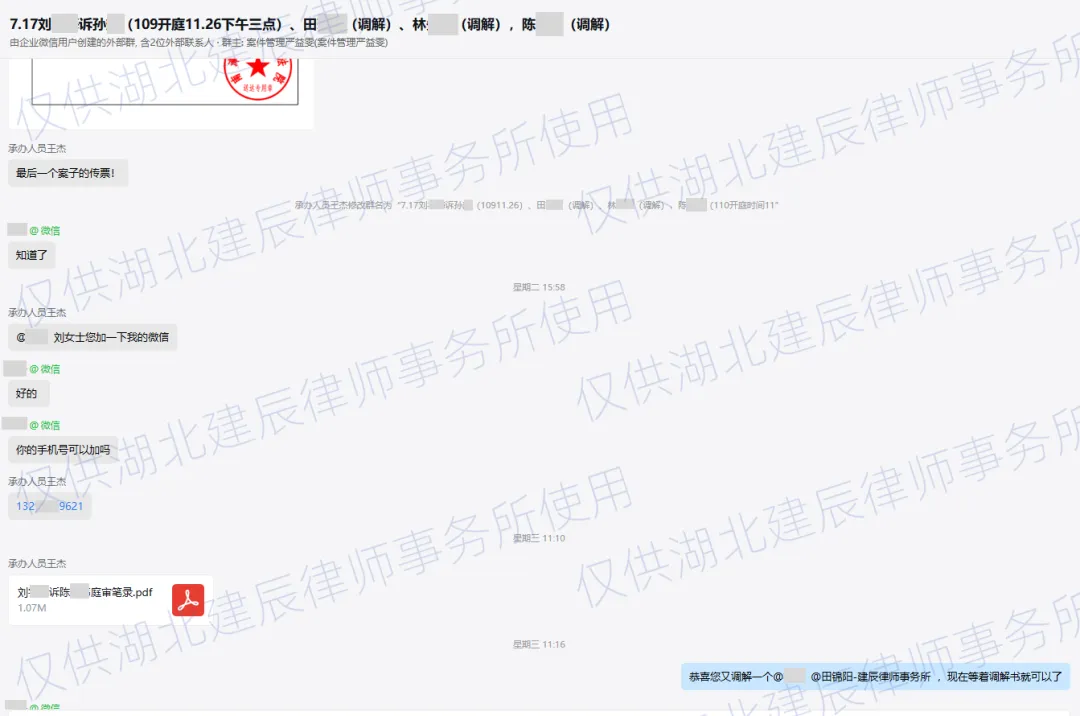Click the timestamp 星期三 11:10
The width and height of the screenshot is (1080, 716).
coord(539,538)
